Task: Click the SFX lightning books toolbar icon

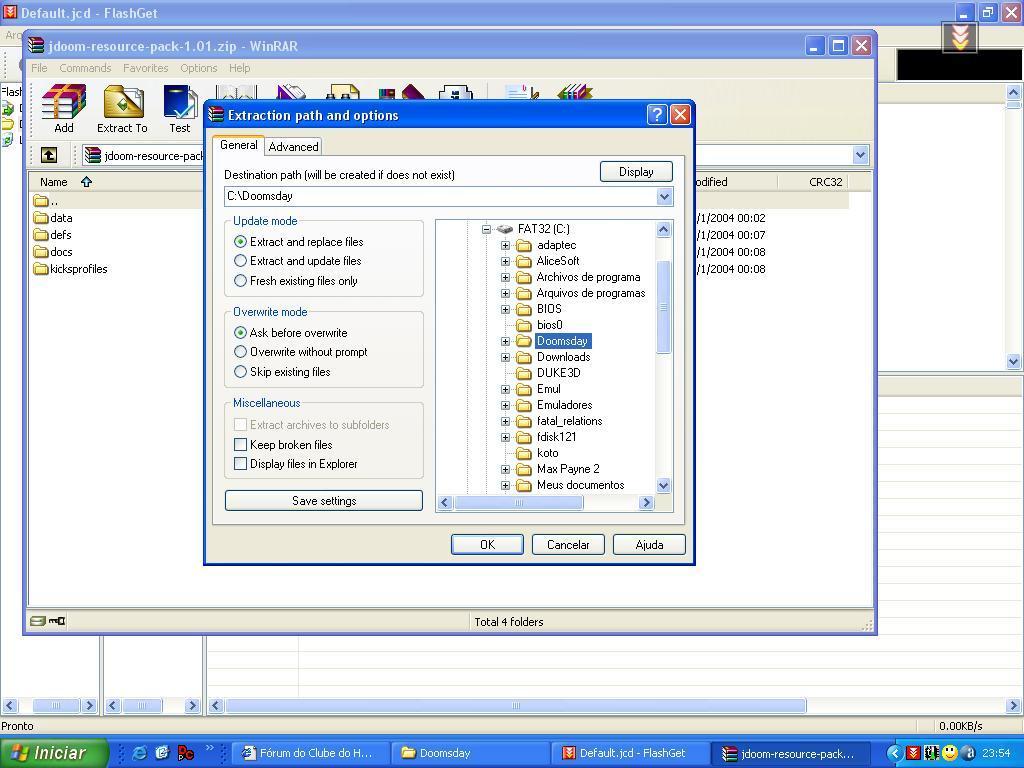Action: [575, 92]
